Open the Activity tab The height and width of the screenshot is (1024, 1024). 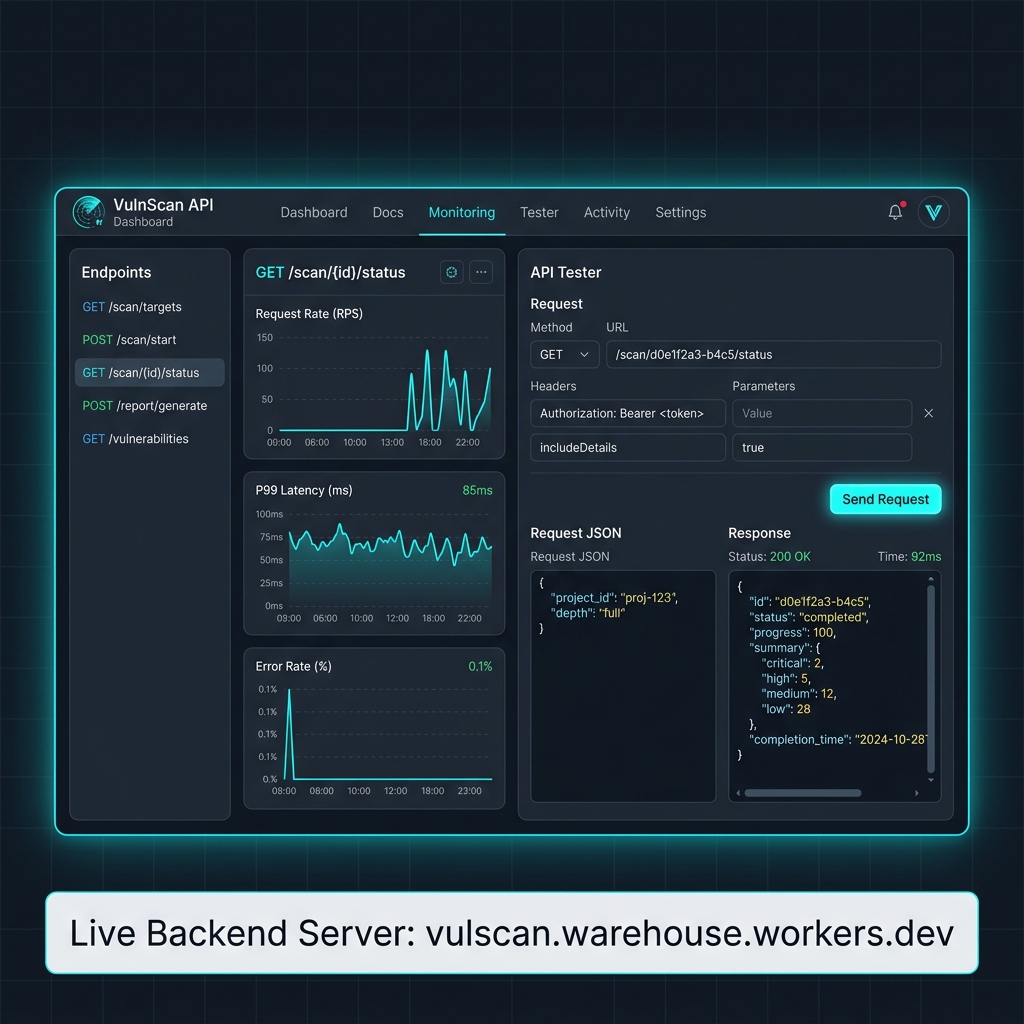[607, 212]
